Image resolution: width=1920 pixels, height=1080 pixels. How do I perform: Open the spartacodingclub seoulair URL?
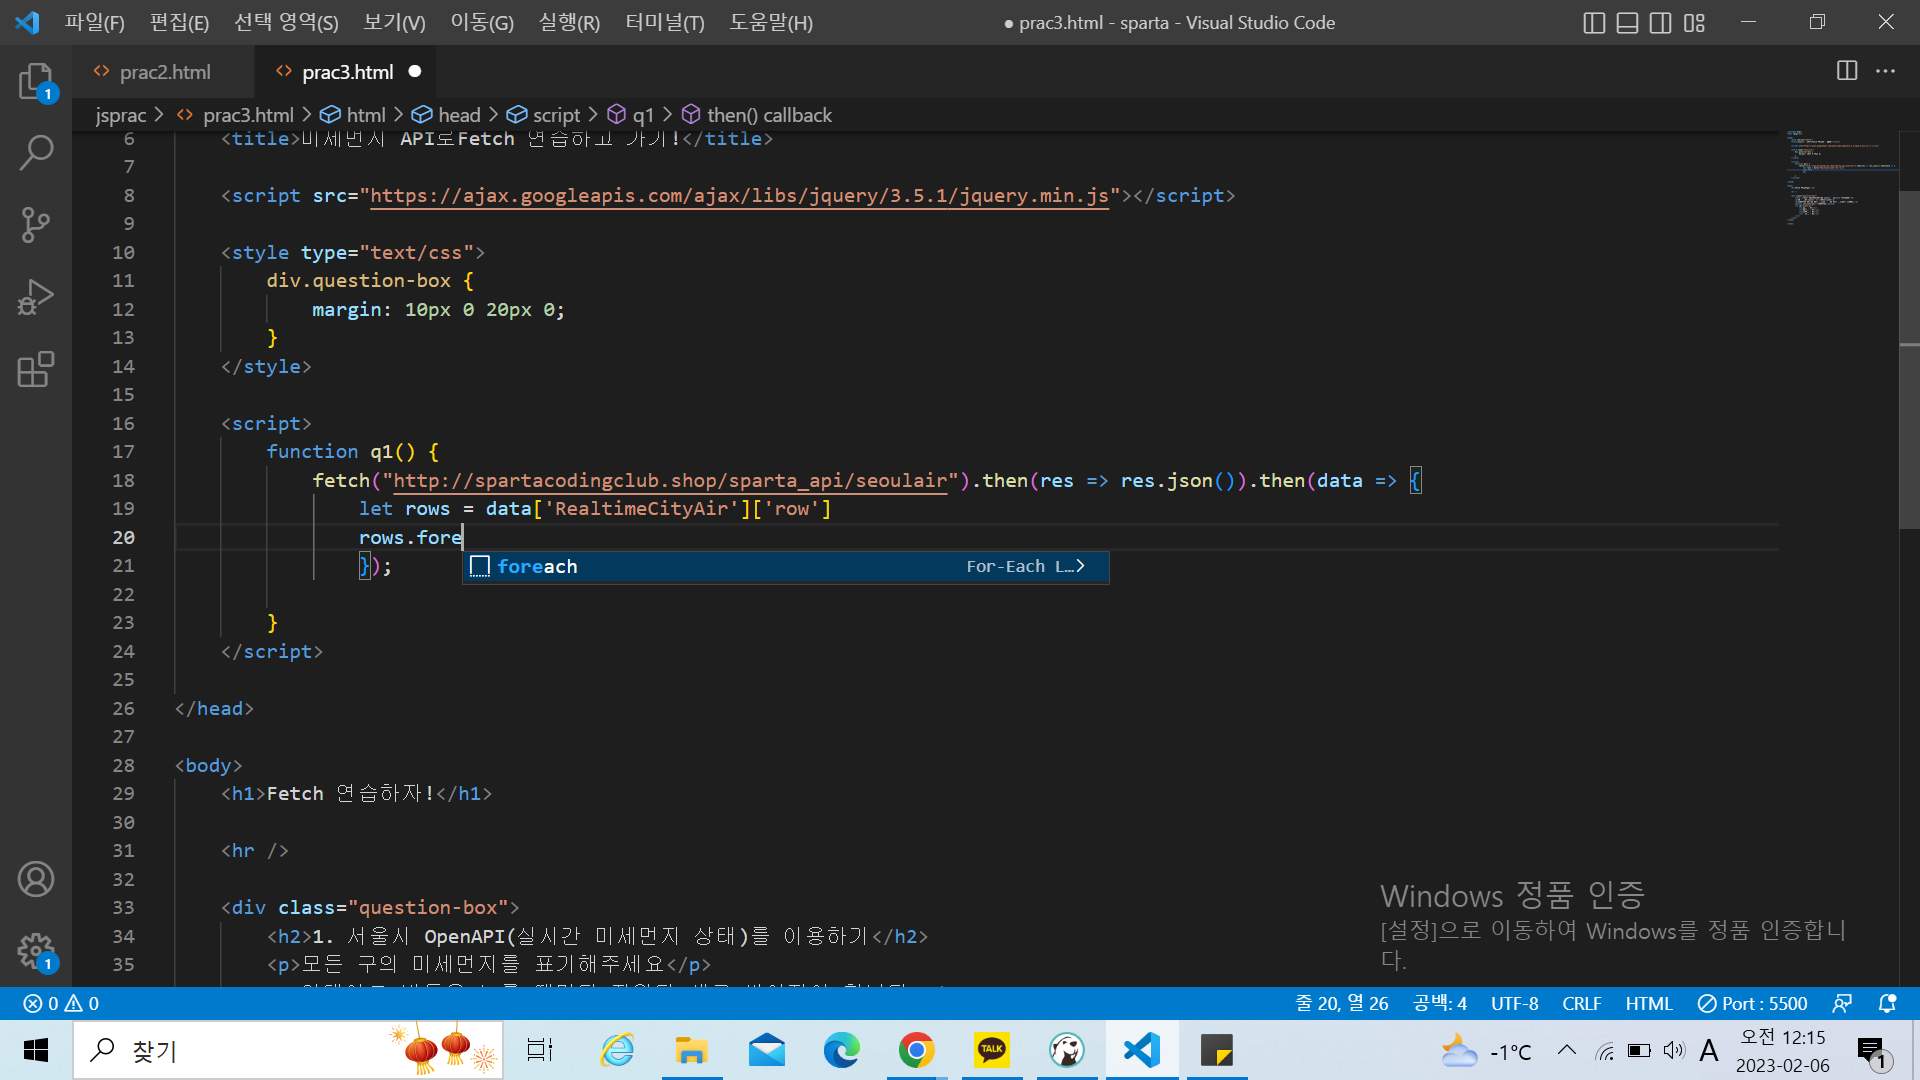tap(670, 481)
